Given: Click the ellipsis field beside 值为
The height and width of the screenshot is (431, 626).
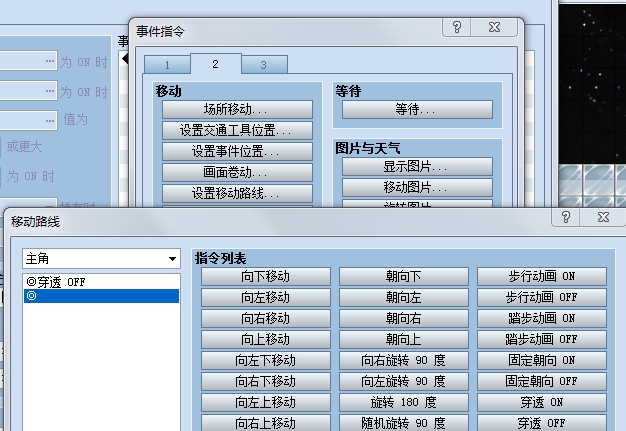Looking at the screenshot, I should [28, 120].
